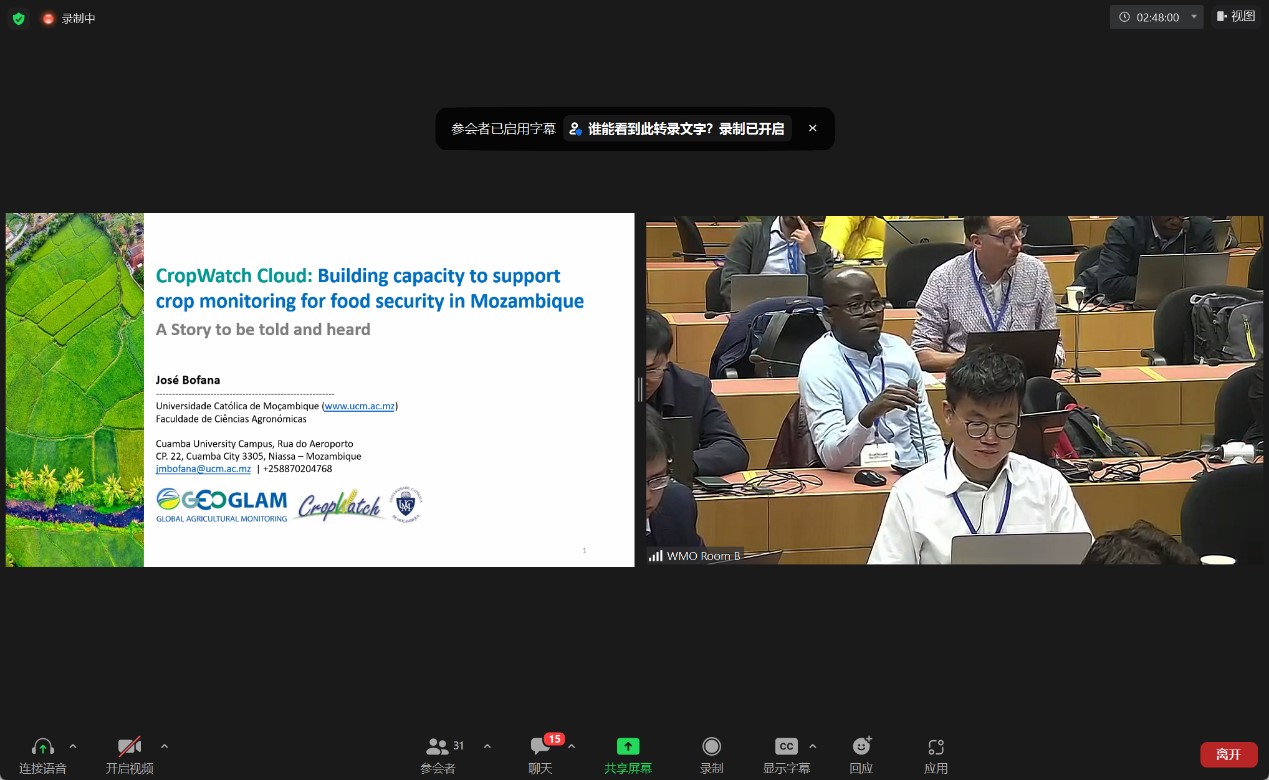Expand video options arrow

coord(165,746)
